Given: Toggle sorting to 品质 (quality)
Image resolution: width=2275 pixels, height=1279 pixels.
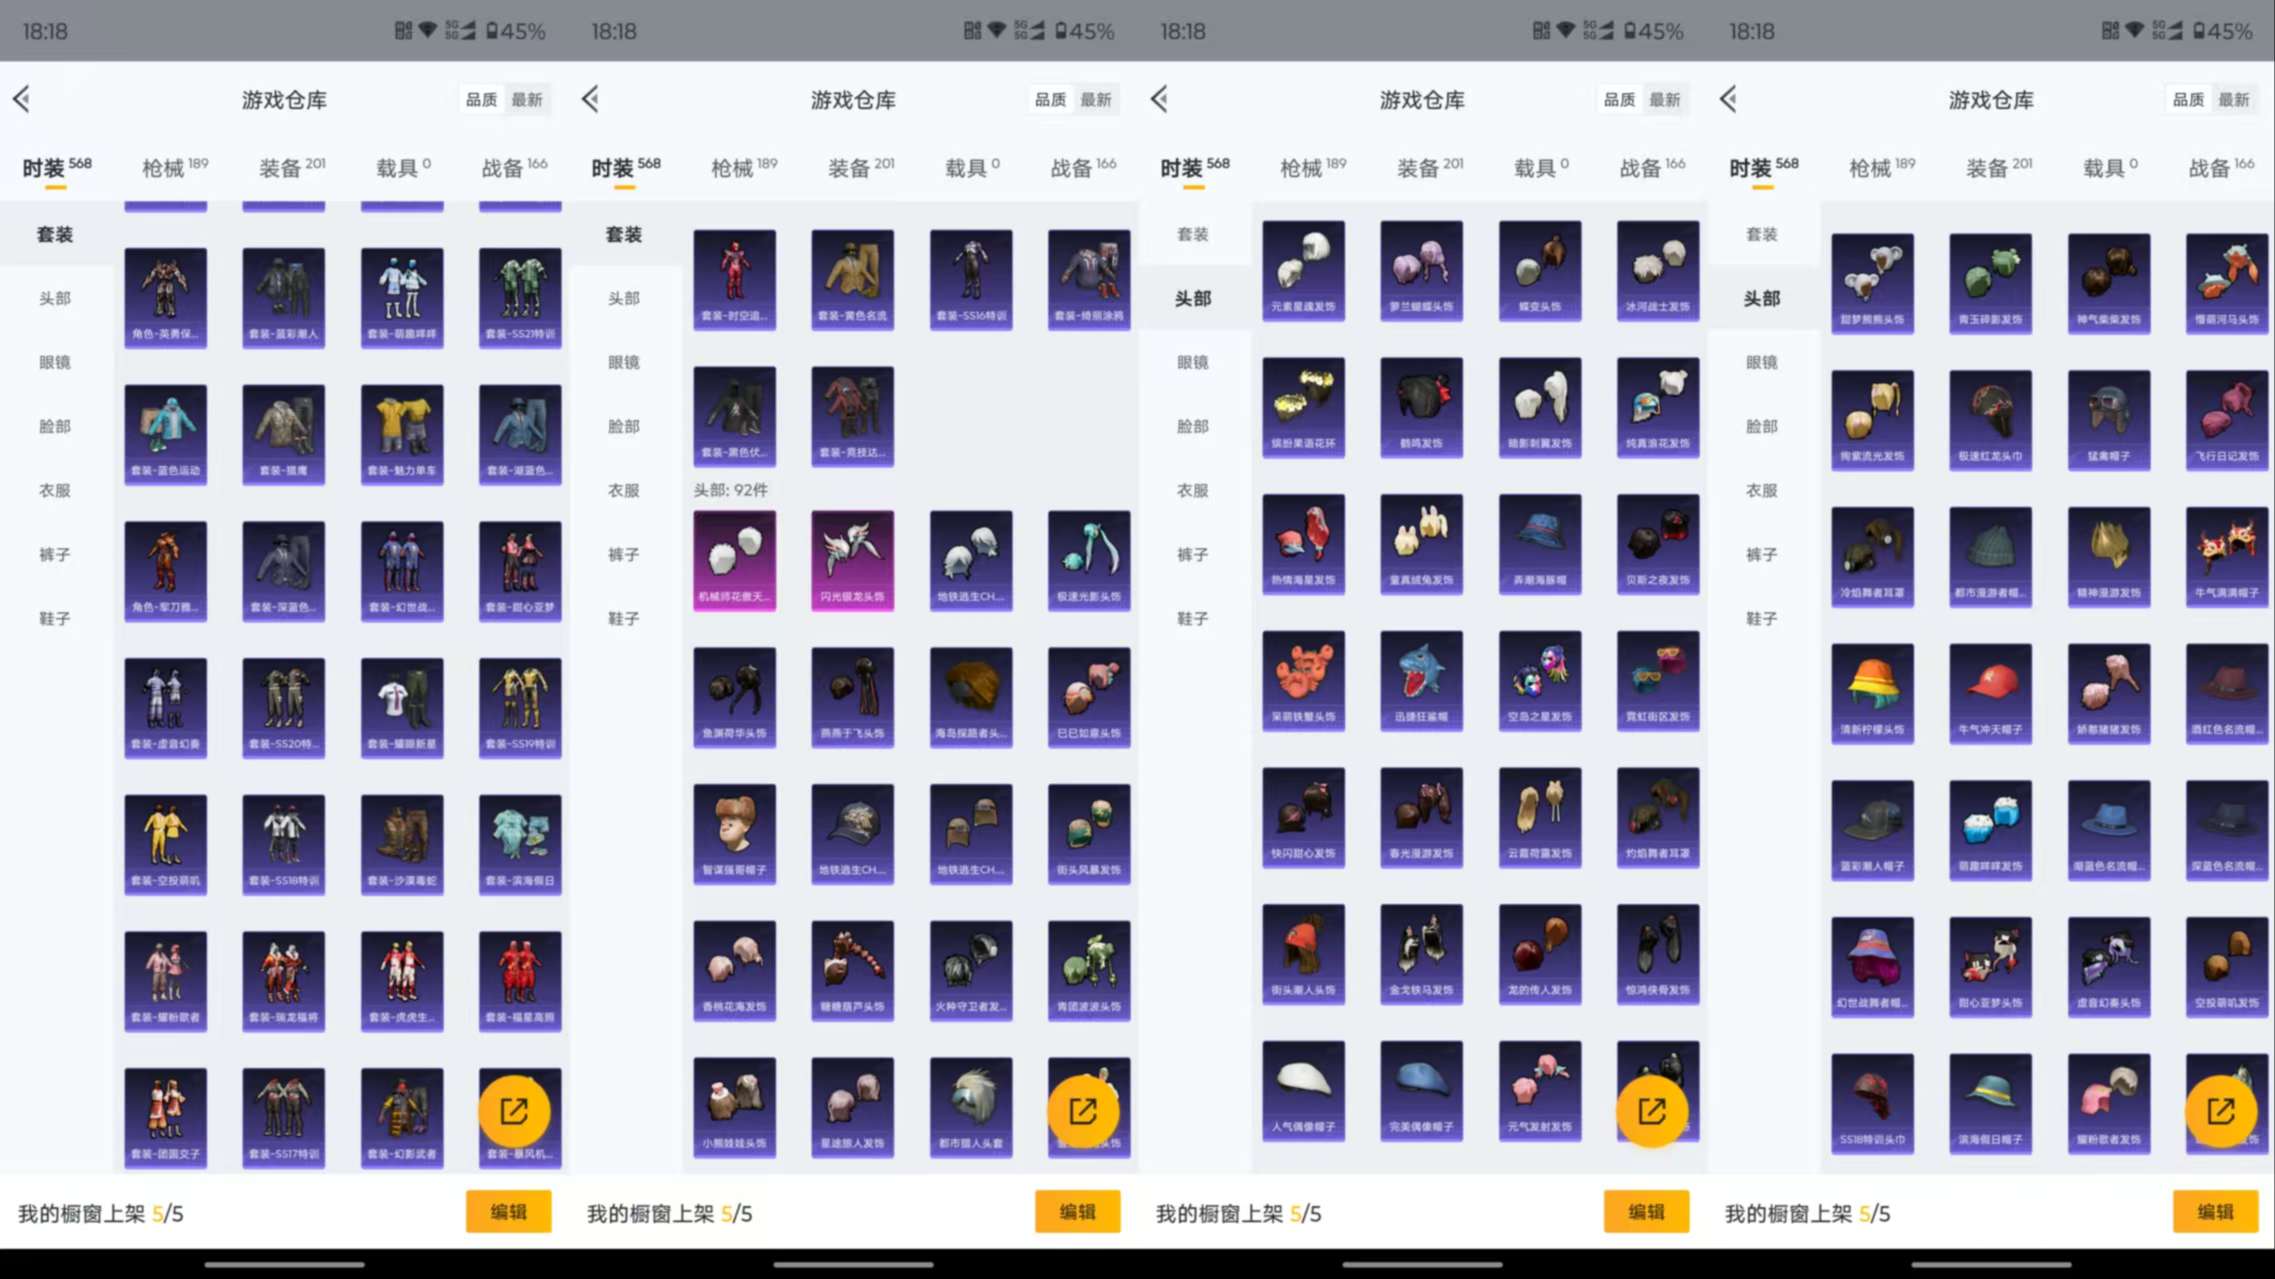Looking at the screenshot, I should point(483,99).
